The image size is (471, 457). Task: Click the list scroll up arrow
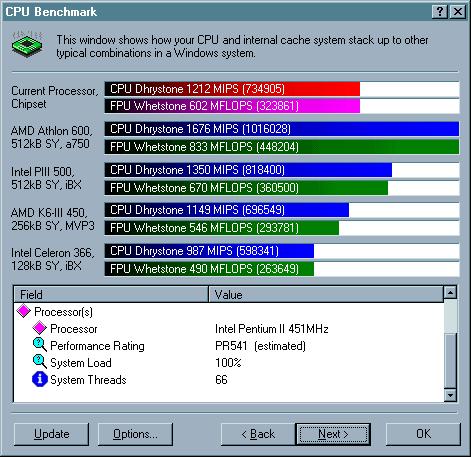click(x=450, y=292)
